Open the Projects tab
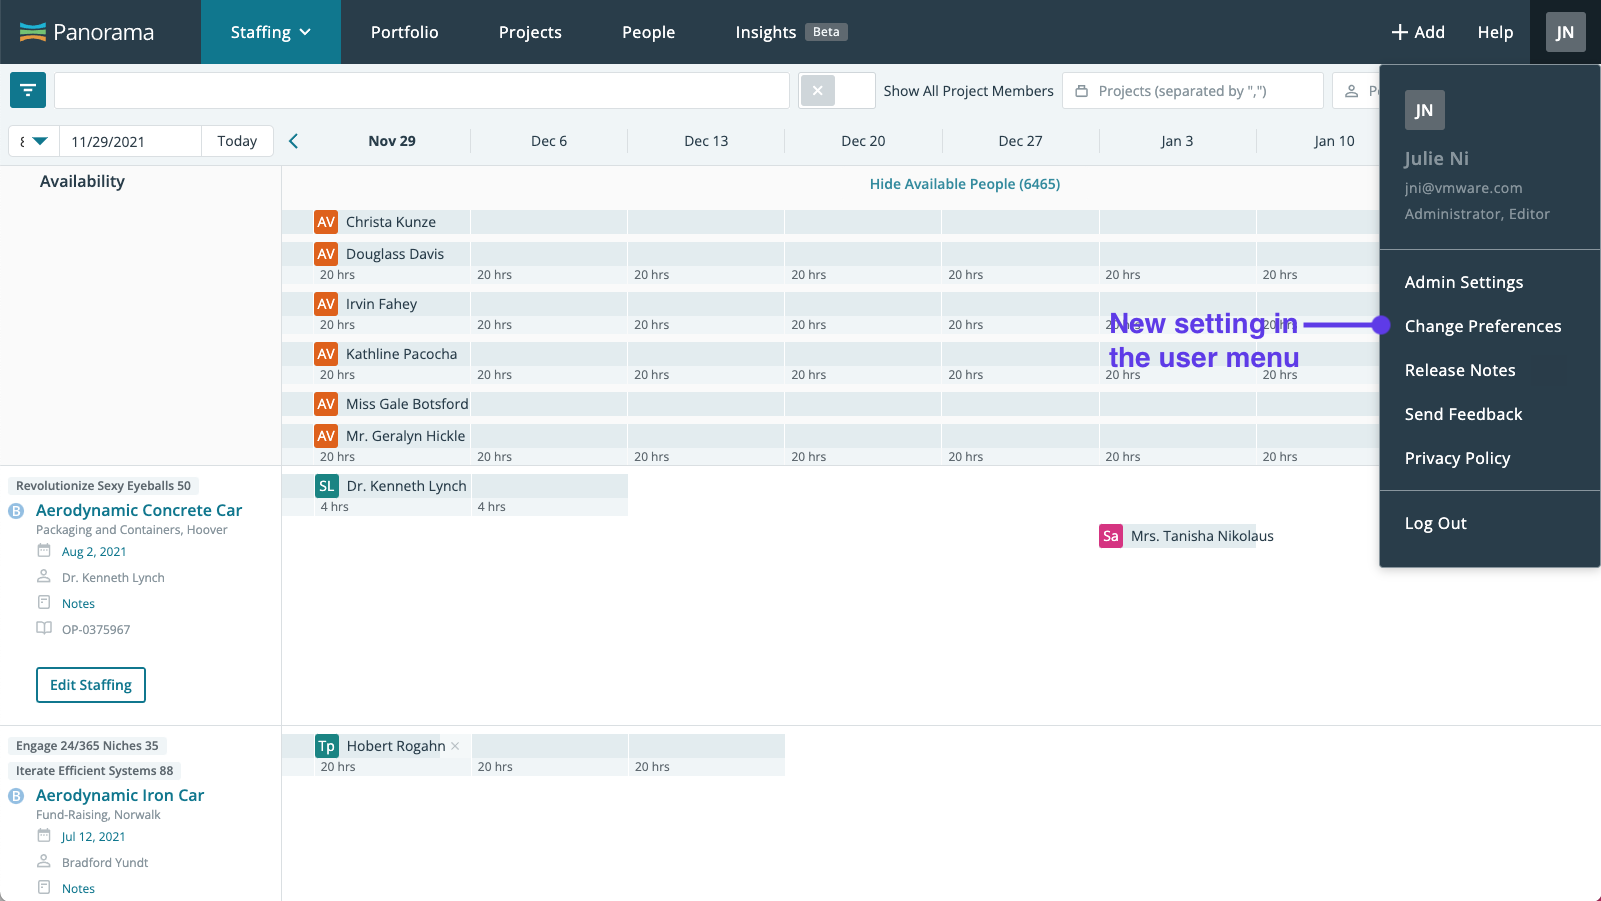Image resolution: width=1601 pixels, height=901 pixels. tap(530, 32)
